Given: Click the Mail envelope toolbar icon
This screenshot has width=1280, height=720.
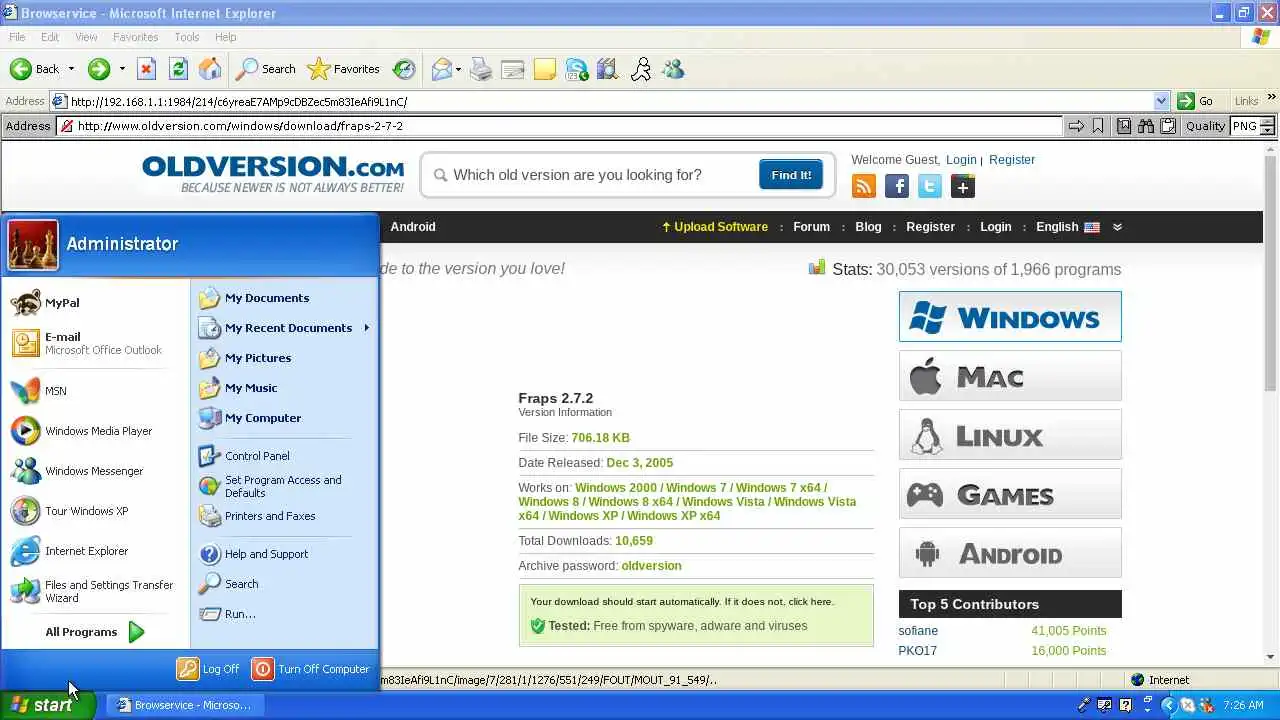Looking at the screenshot, I should click(x=441, y=69).
